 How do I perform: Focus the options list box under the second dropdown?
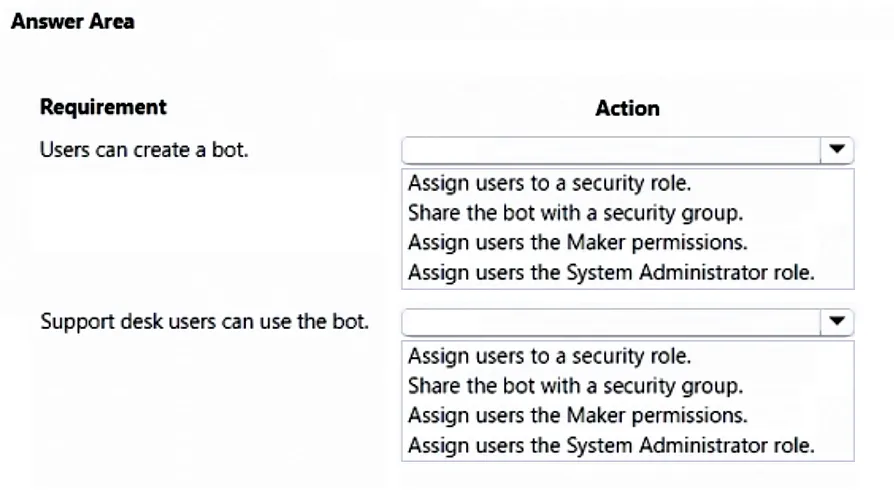coord(628,401)
